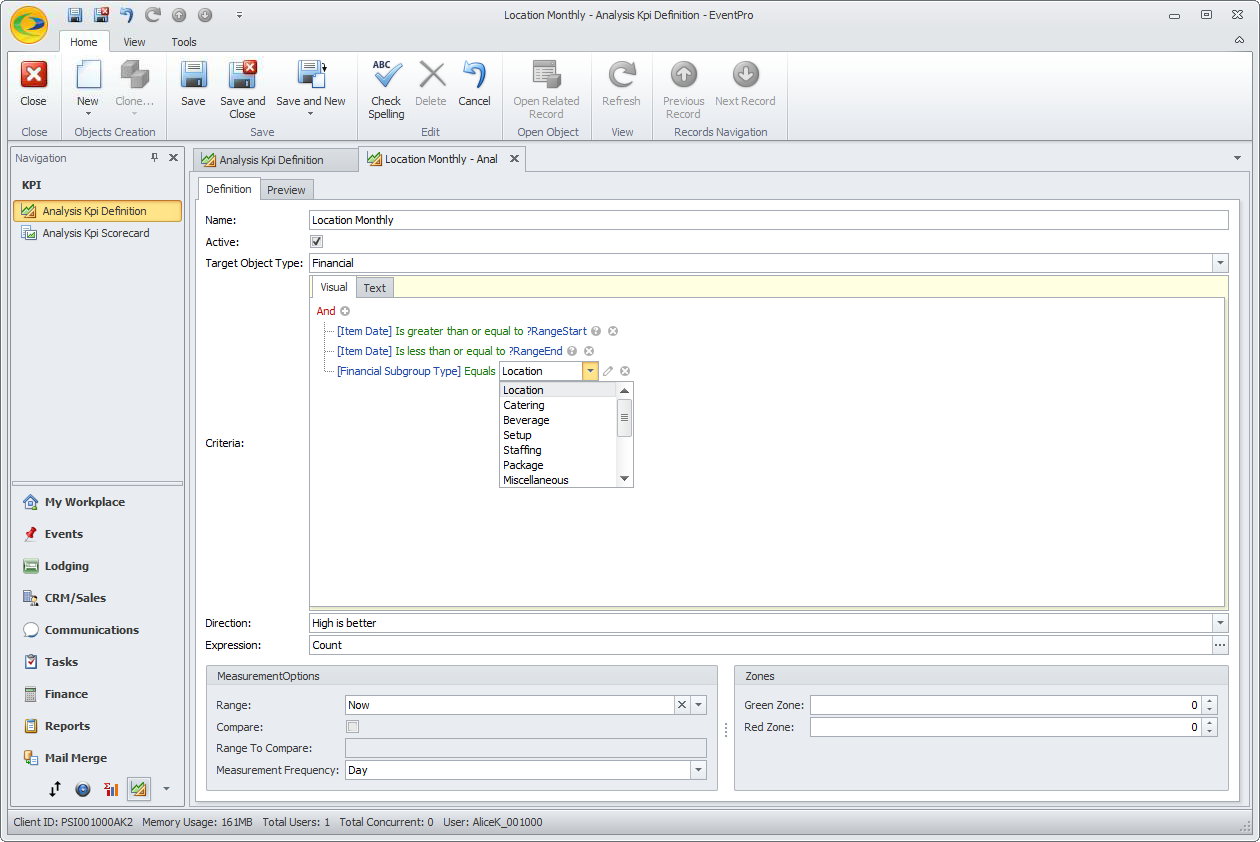1260x842 pixels.
Task: Click the Name input field
Action: click(x=768, y=220)
